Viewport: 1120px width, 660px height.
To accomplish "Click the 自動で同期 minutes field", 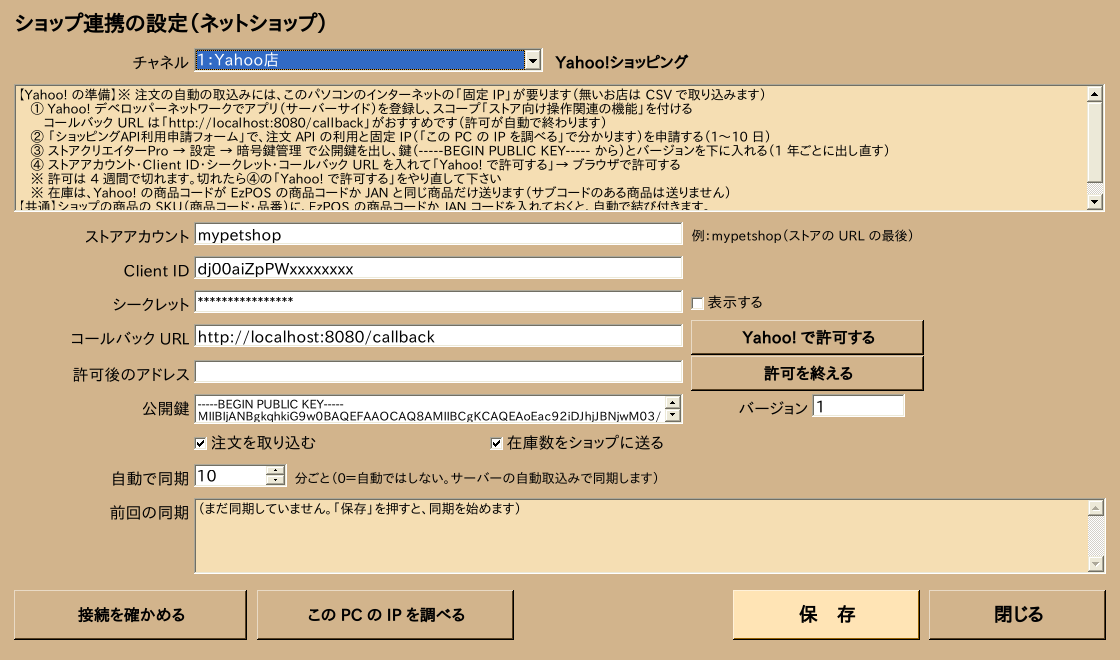I will [230, 476].
